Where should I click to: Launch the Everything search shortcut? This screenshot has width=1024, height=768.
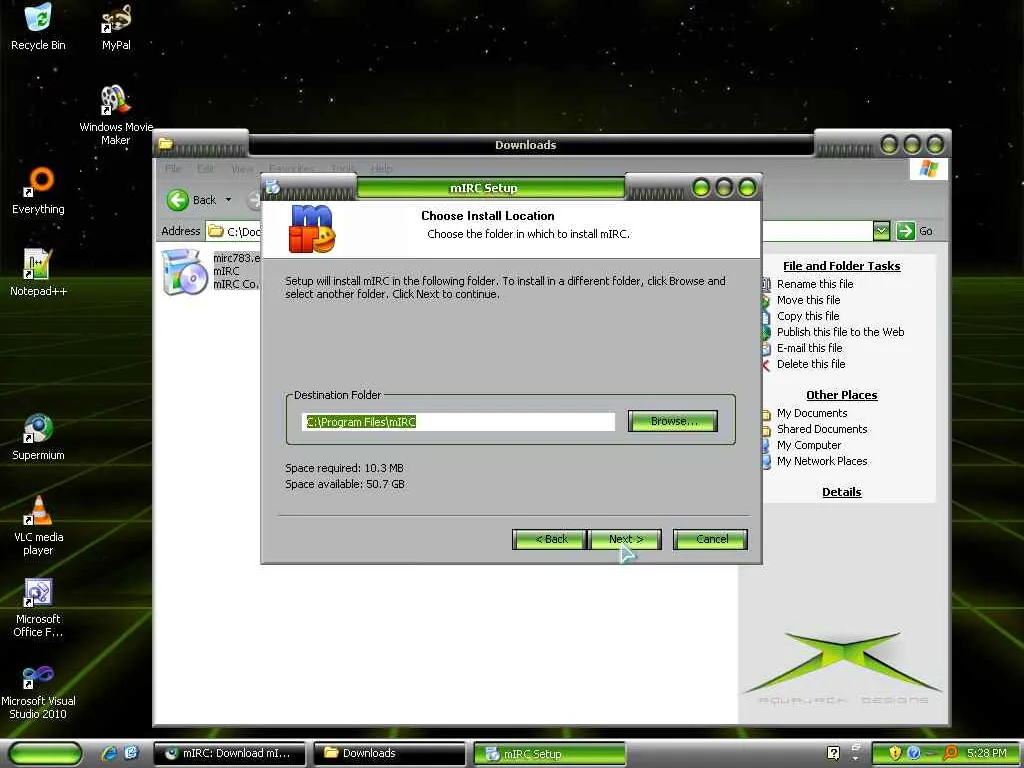(x=39, y=191)
